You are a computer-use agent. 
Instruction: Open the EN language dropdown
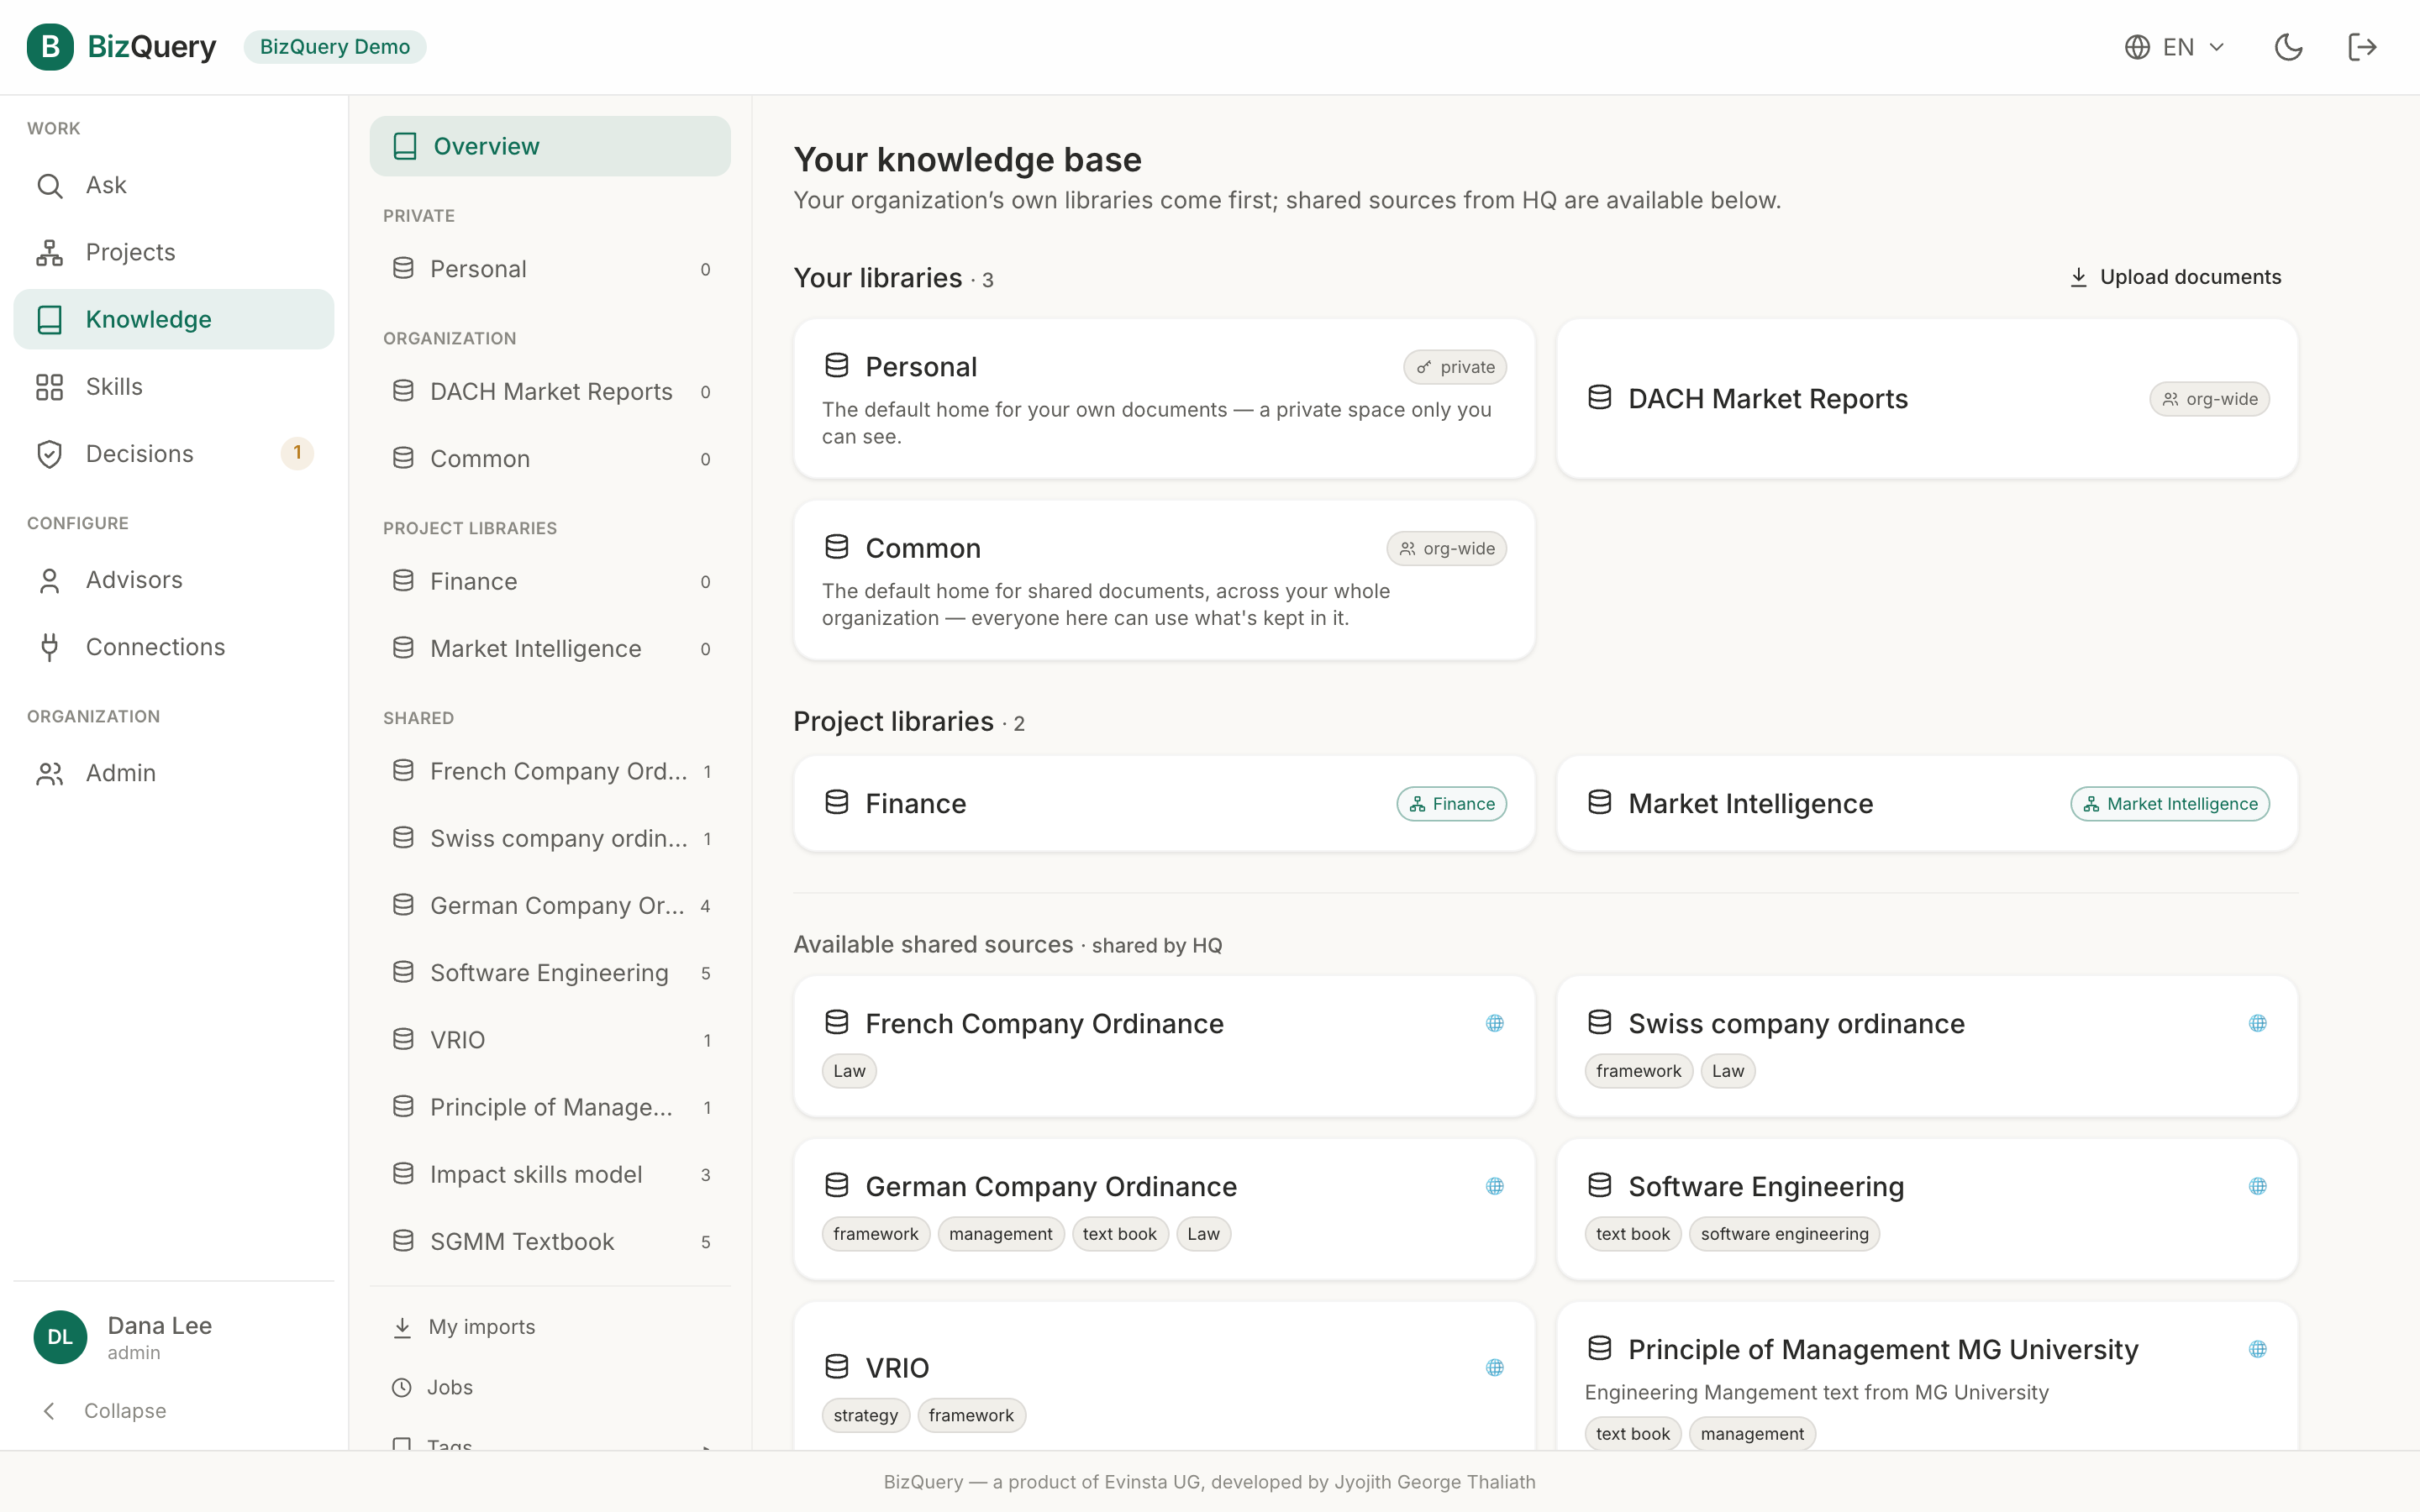click(x=2175, y=47)
